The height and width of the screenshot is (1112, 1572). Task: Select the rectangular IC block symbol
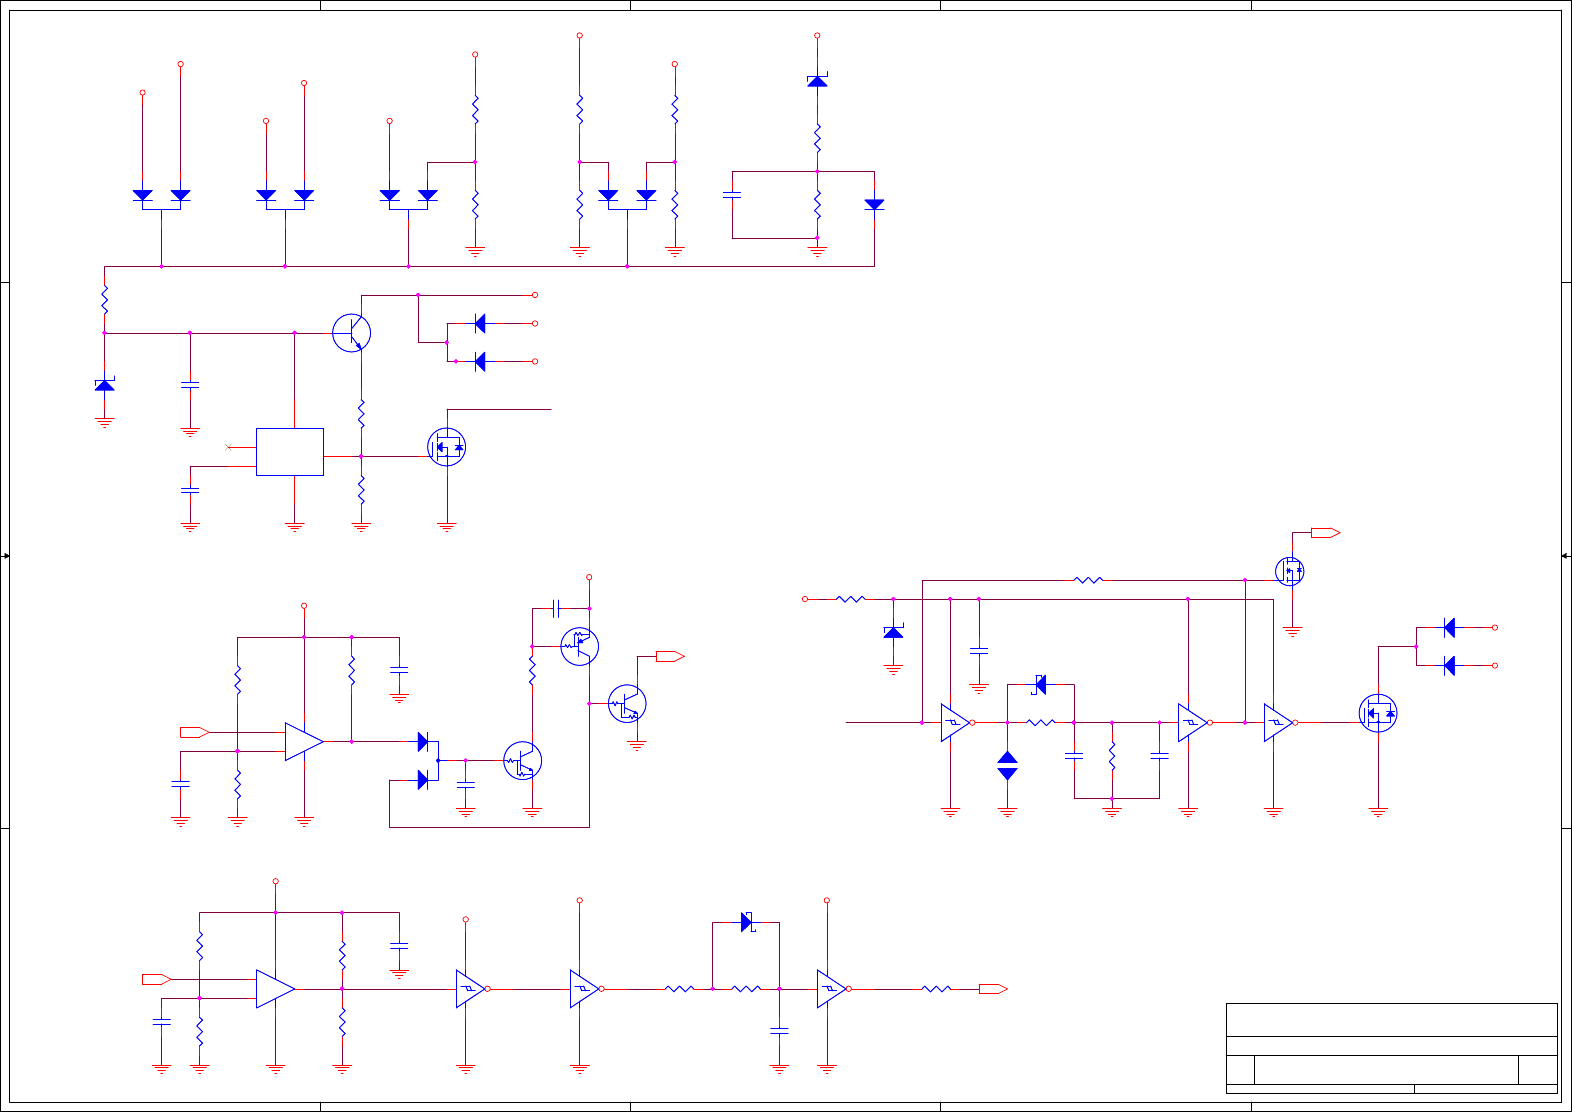[x=290, y=452]
